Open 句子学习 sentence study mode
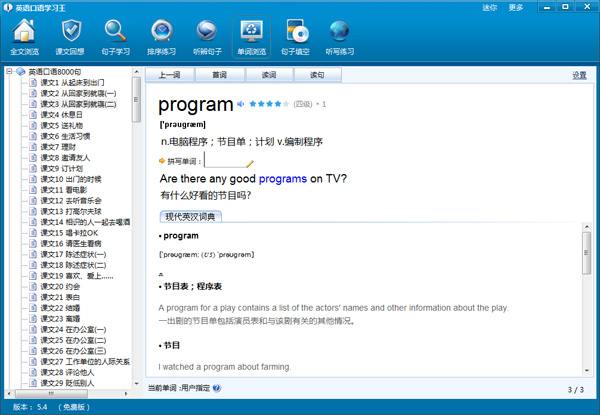 (x=116, y=37)
